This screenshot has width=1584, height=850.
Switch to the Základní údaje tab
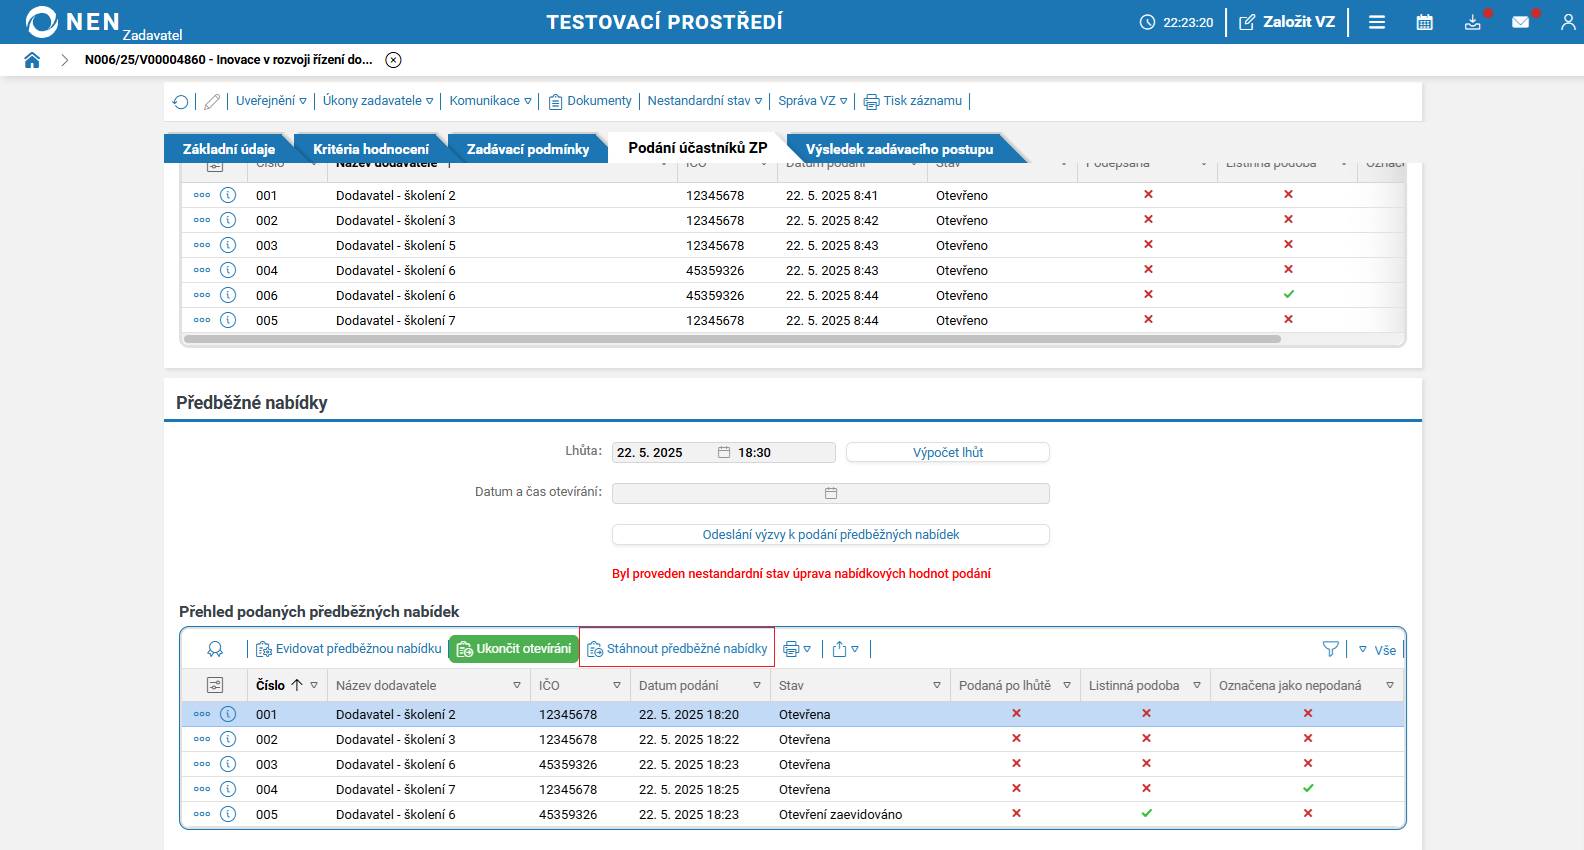click(x=229, y=149)
